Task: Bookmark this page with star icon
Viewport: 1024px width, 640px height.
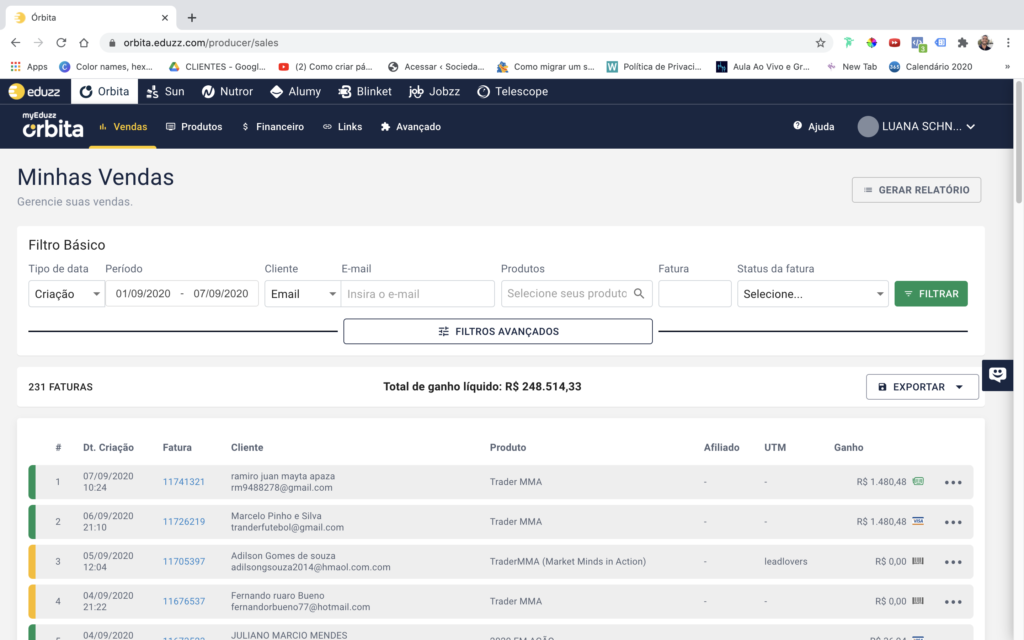Action: (x=820, y=42)
